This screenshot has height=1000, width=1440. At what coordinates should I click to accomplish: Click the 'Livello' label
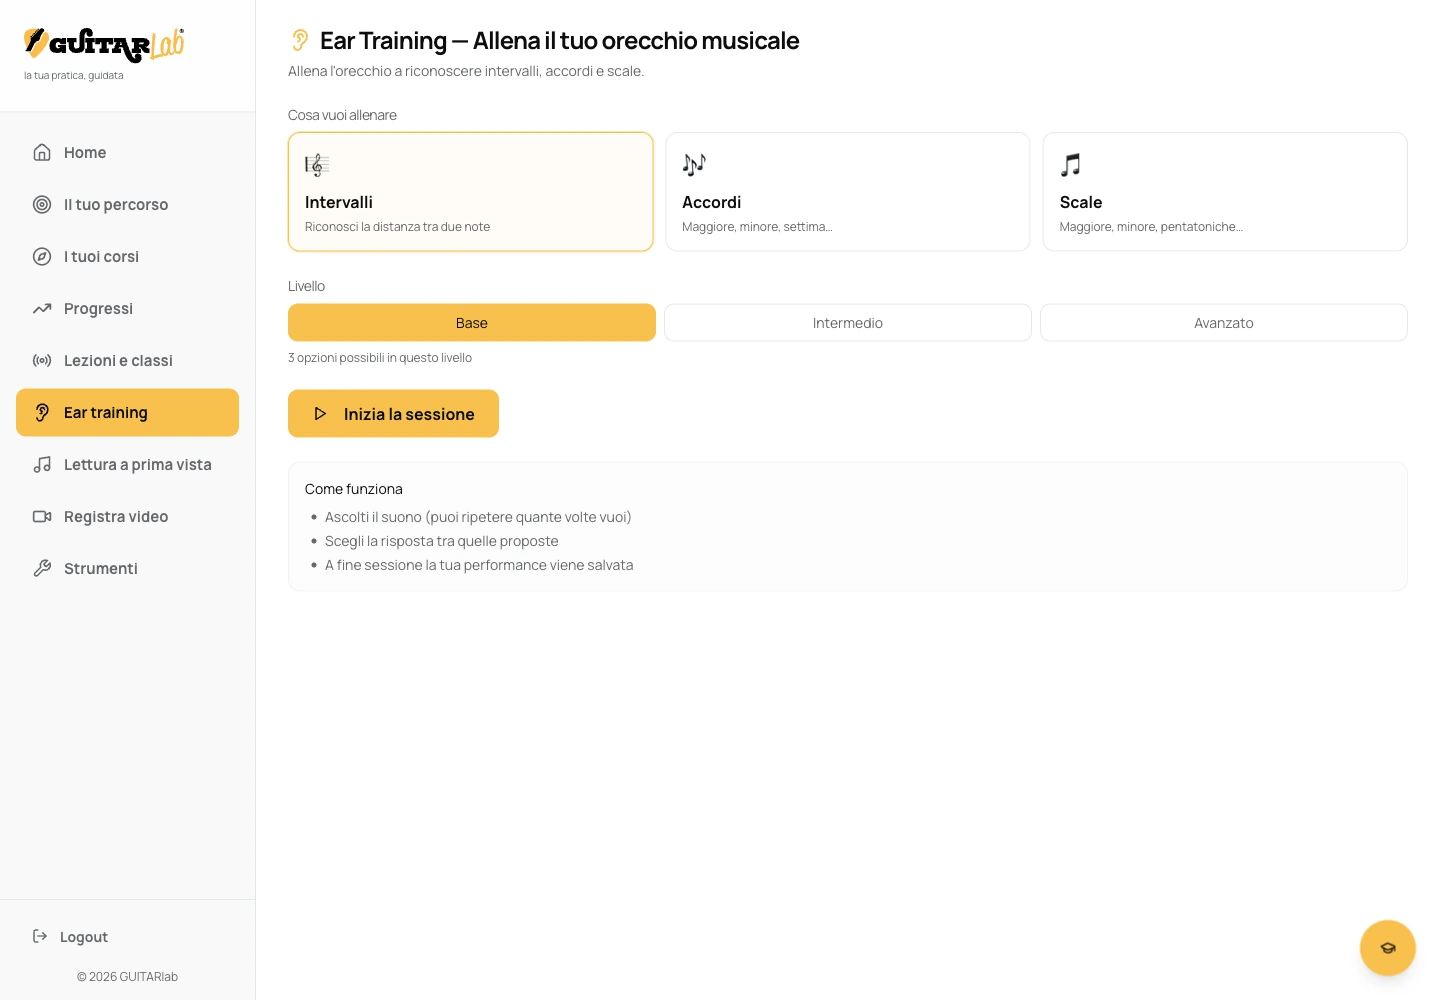[x=306, y=286]
